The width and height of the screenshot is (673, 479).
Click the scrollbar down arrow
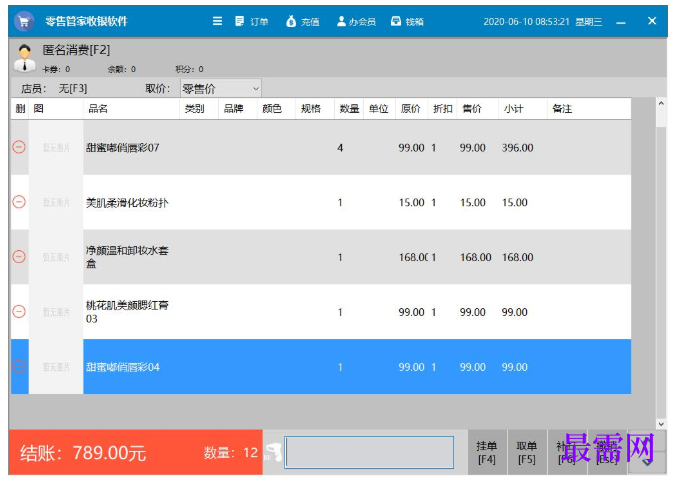[x=661, y=424]
